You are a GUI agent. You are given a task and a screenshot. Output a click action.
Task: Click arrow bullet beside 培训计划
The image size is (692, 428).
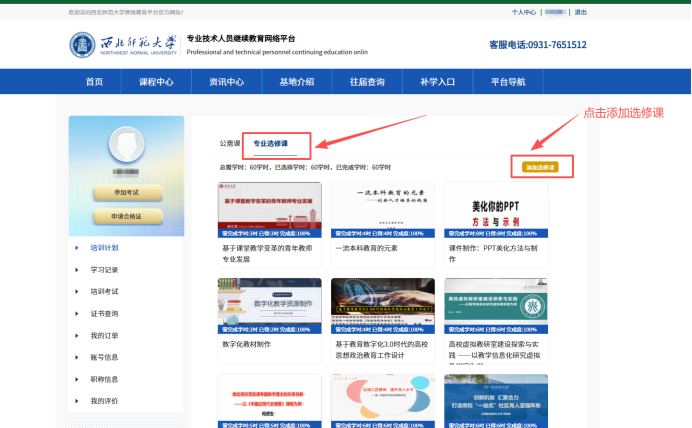click(x=77, y=248)
